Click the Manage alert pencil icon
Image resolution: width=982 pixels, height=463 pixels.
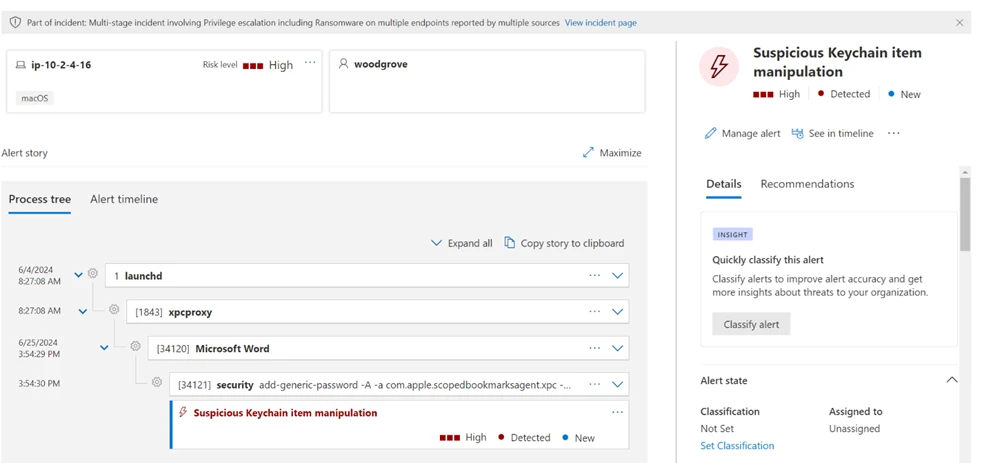[x=711, y=133]
